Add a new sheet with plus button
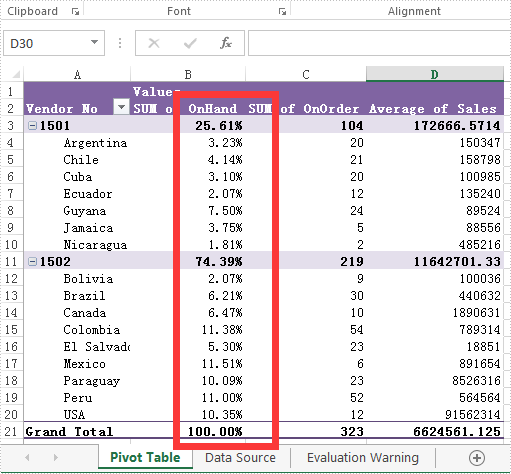The image size is (511, 474). [477, 458]
